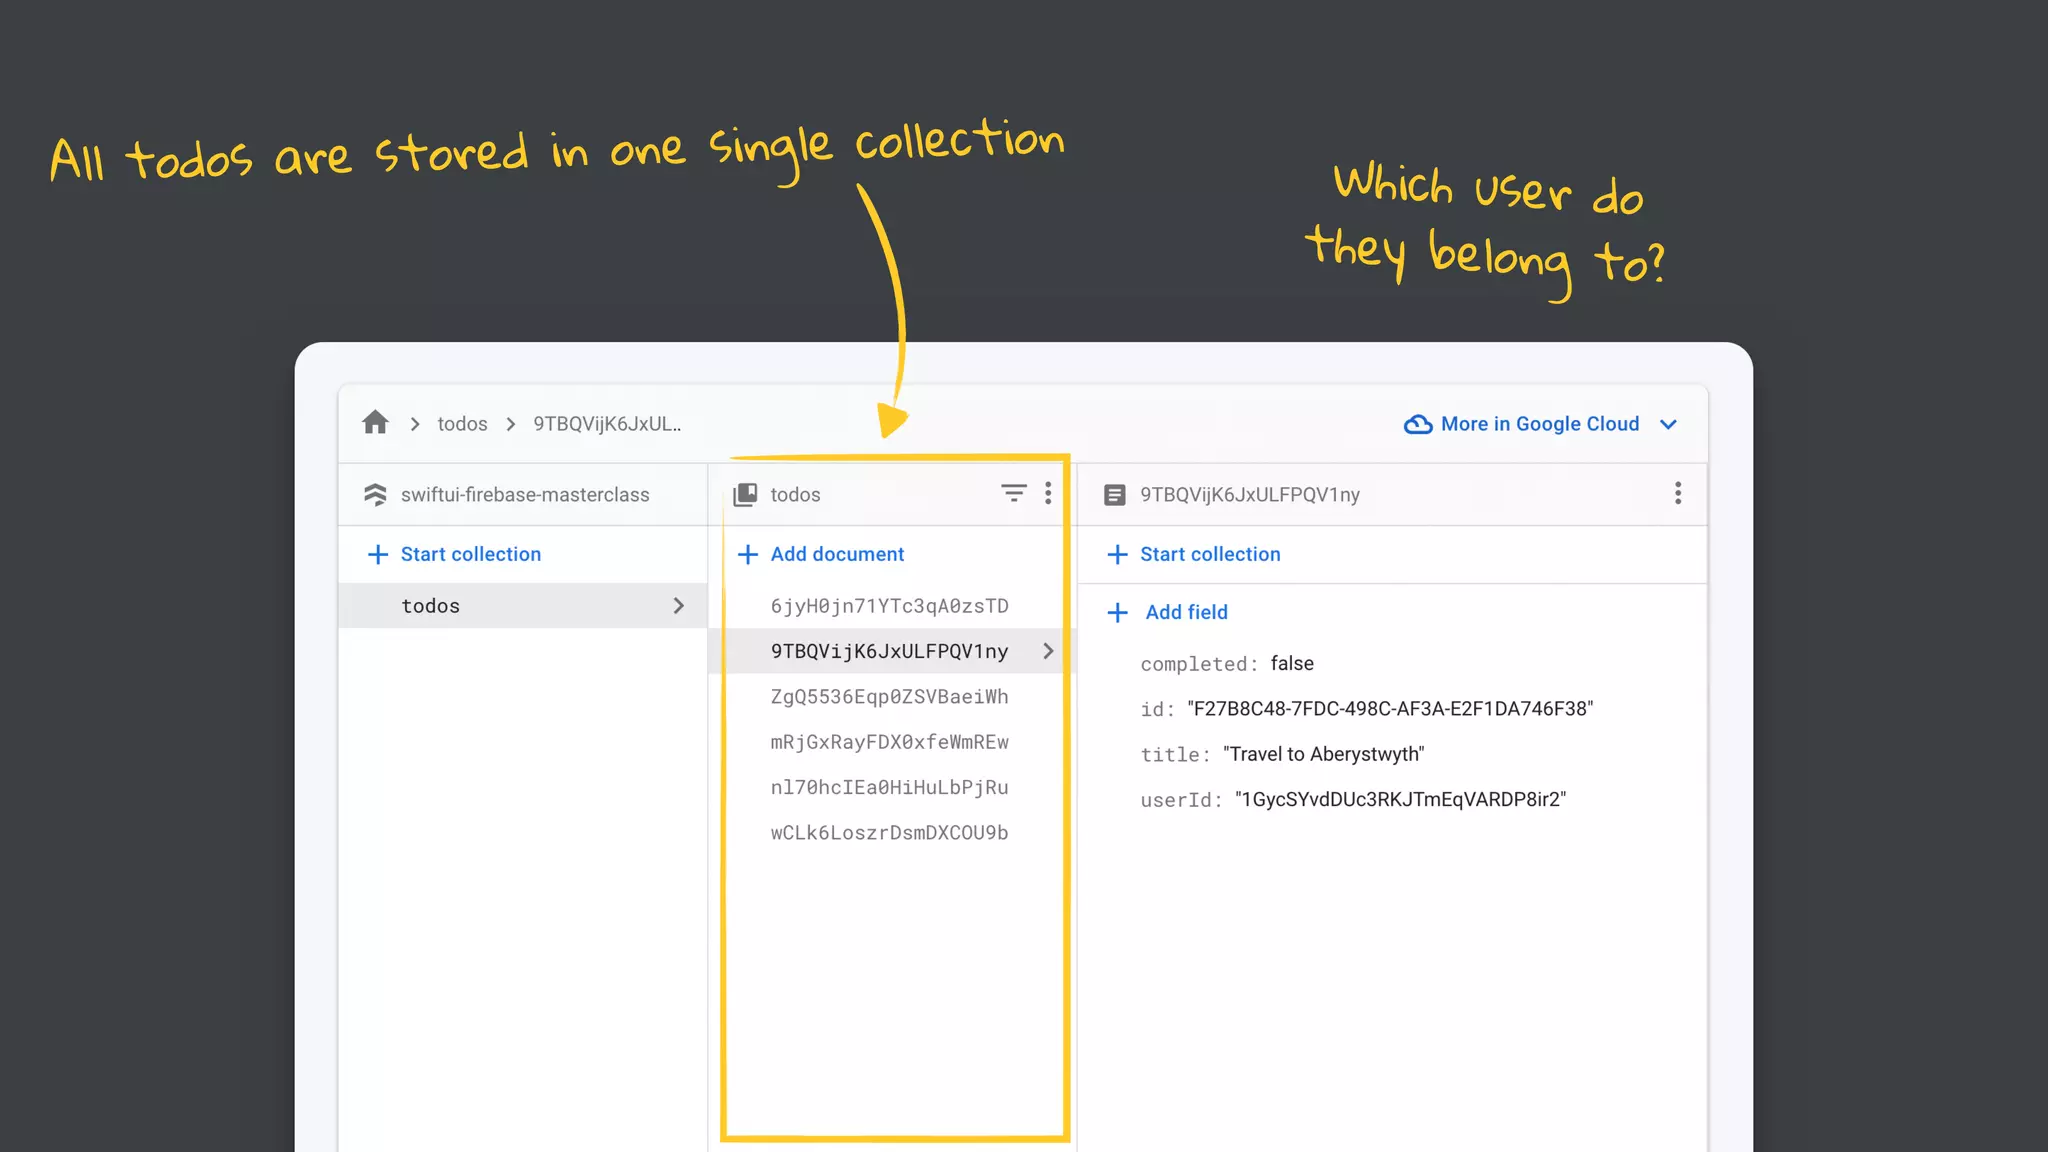Click title value Travel to Aberystwyth
Image resolution: width=2048 pixels, height=1152 pixels.
[x=1323, y=754]
